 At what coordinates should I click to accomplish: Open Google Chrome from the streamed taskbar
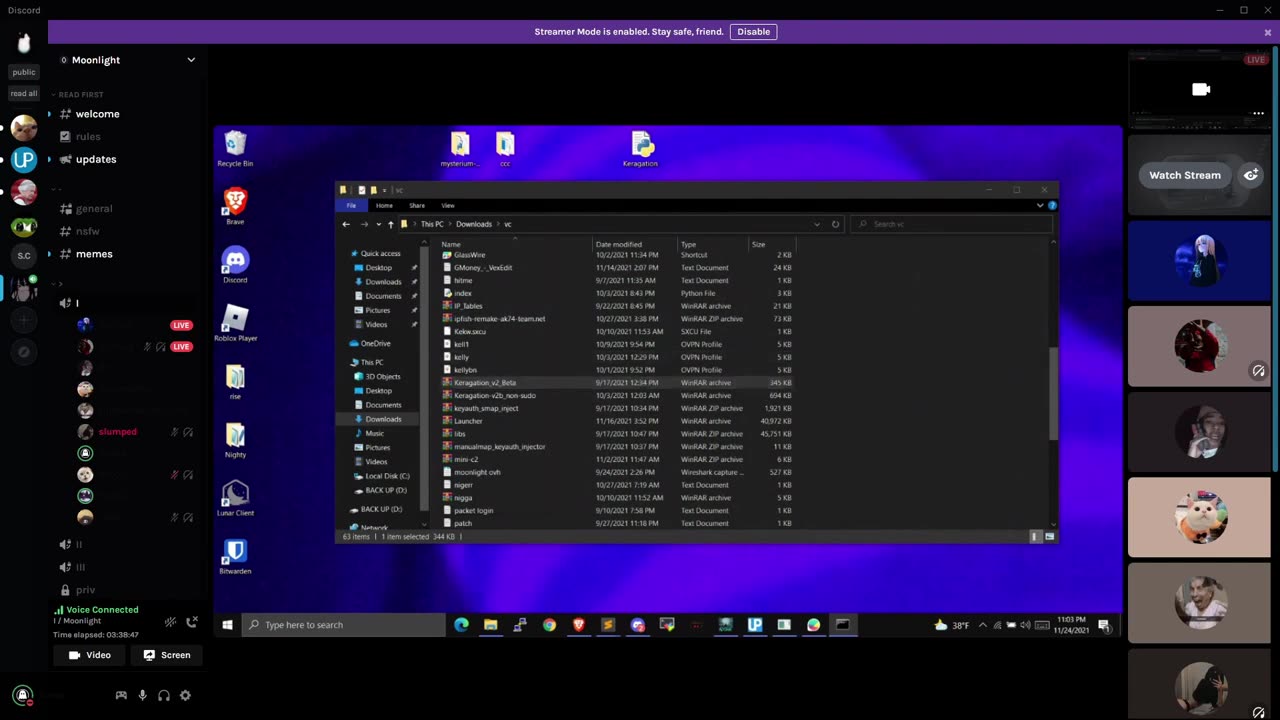coord(549,625)
